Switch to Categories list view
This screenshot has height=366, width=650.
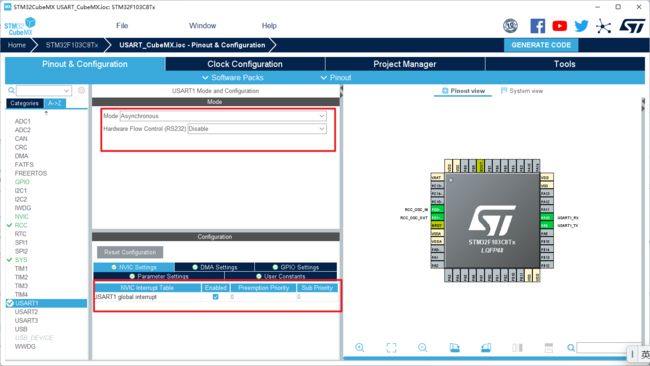(24, 103)
